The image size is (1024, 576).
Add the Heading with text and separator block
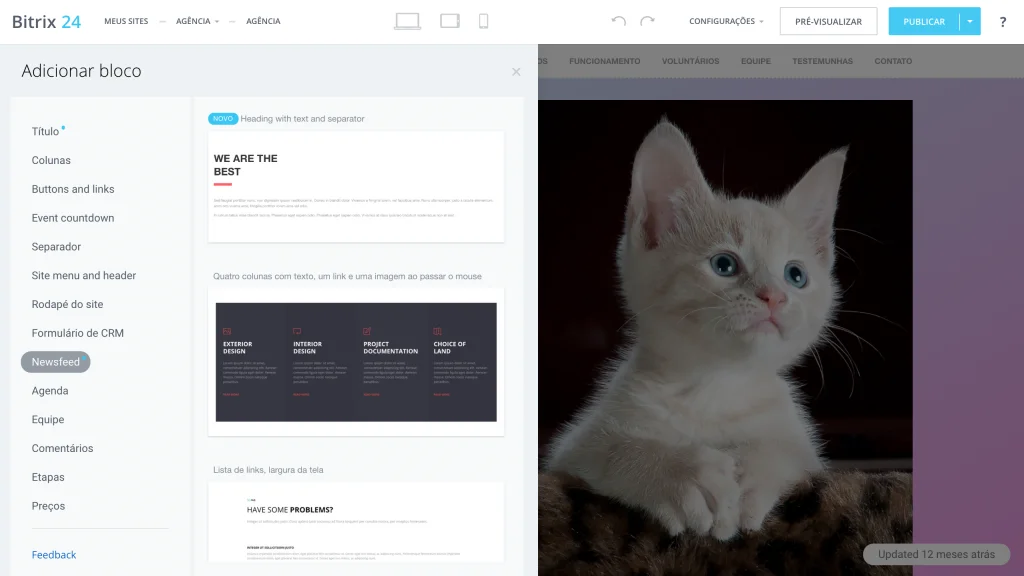(x=356, y=187)
